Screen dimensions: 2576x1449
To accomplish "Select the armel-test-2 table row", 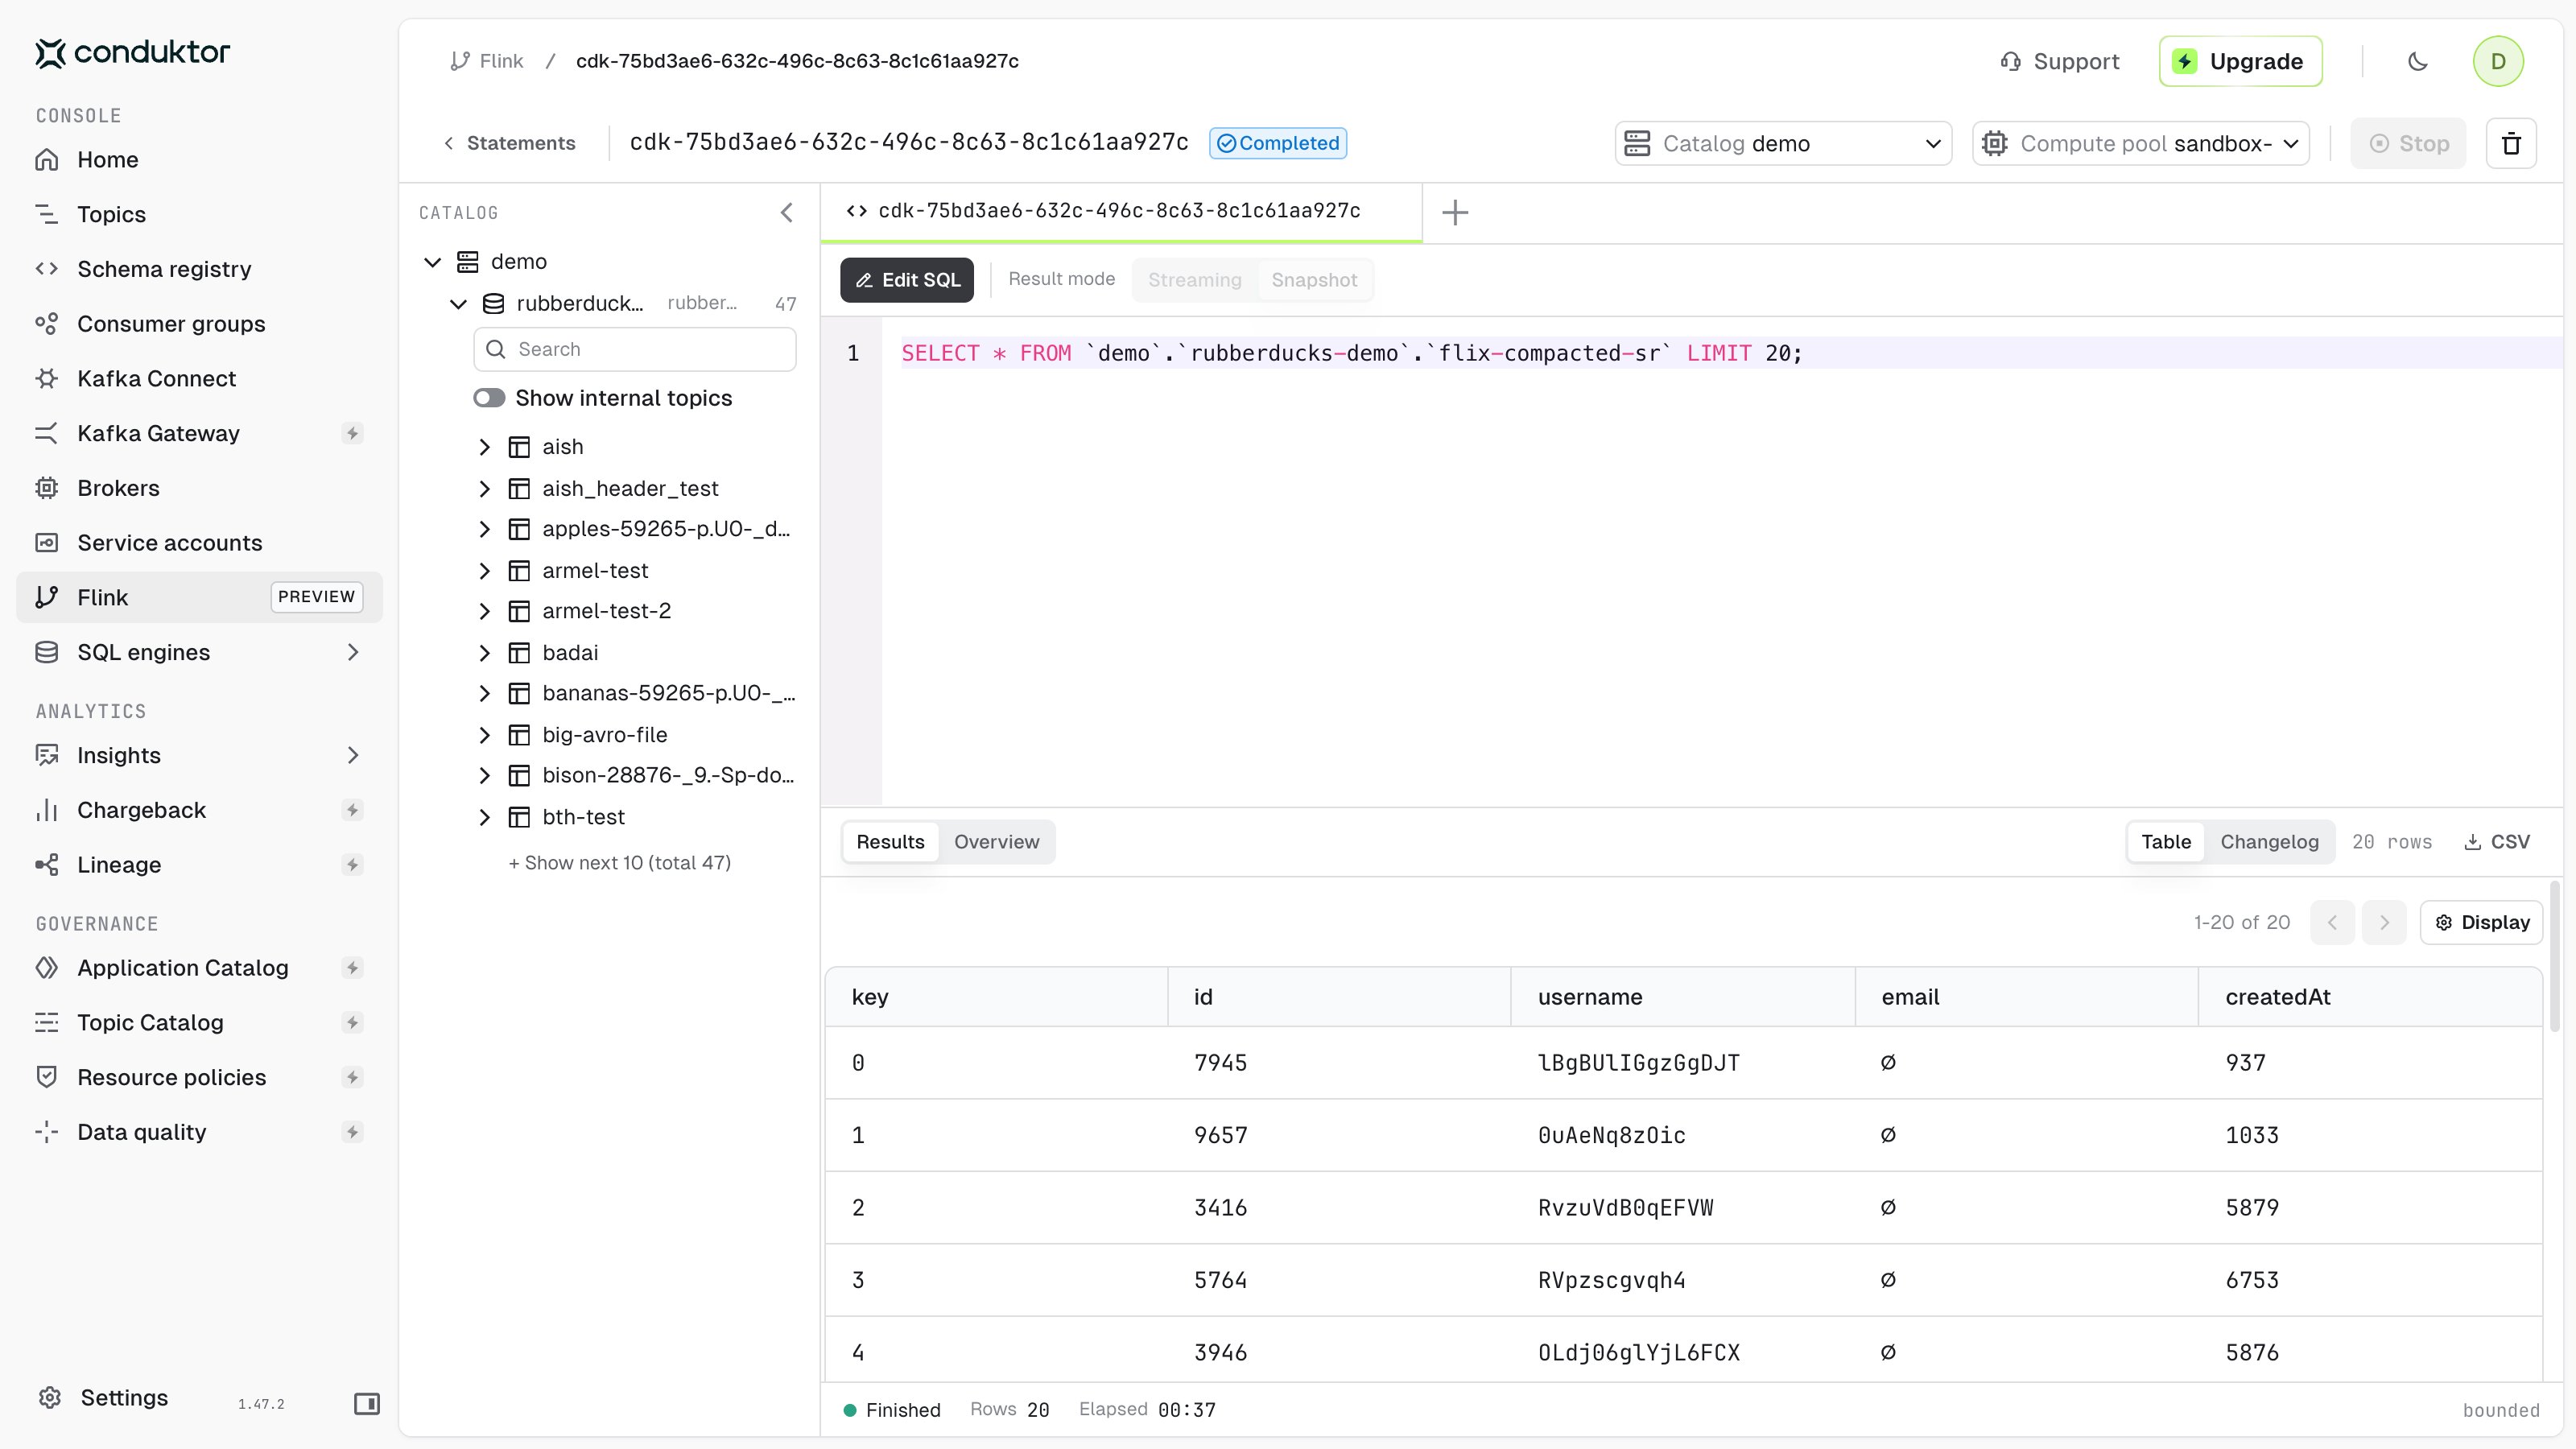I will 635,611.
